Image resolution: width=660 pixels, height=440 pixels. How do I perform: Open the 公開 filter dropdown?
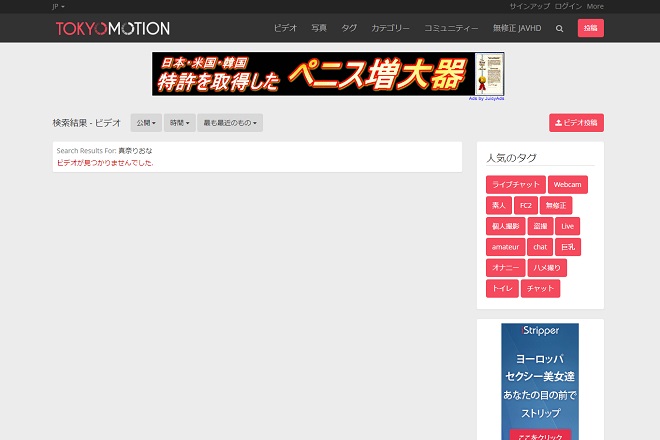[146, 123]
